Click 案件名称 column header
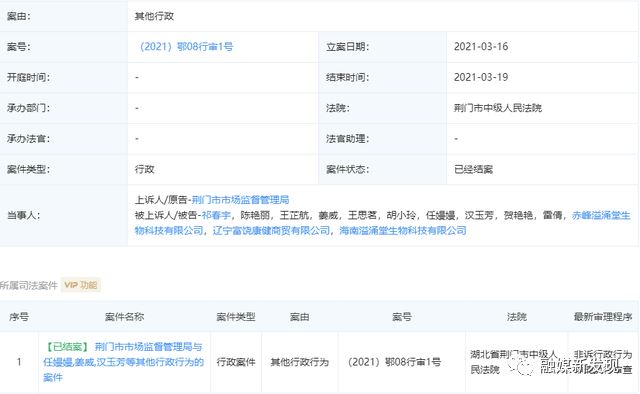The height and width of the screenshot is (394, 640). point(124,317)
